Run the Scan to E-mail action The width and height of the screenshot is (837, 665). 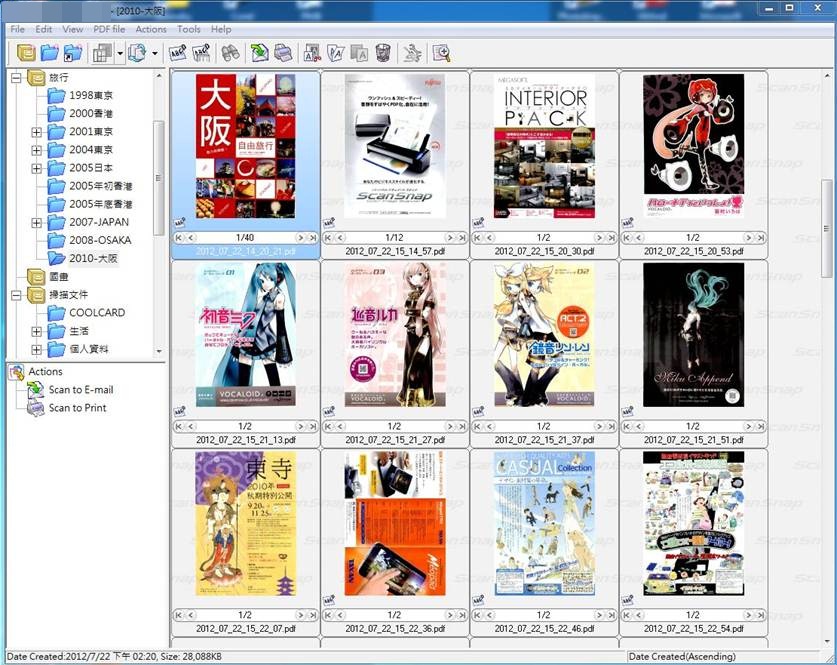point(81,390)
